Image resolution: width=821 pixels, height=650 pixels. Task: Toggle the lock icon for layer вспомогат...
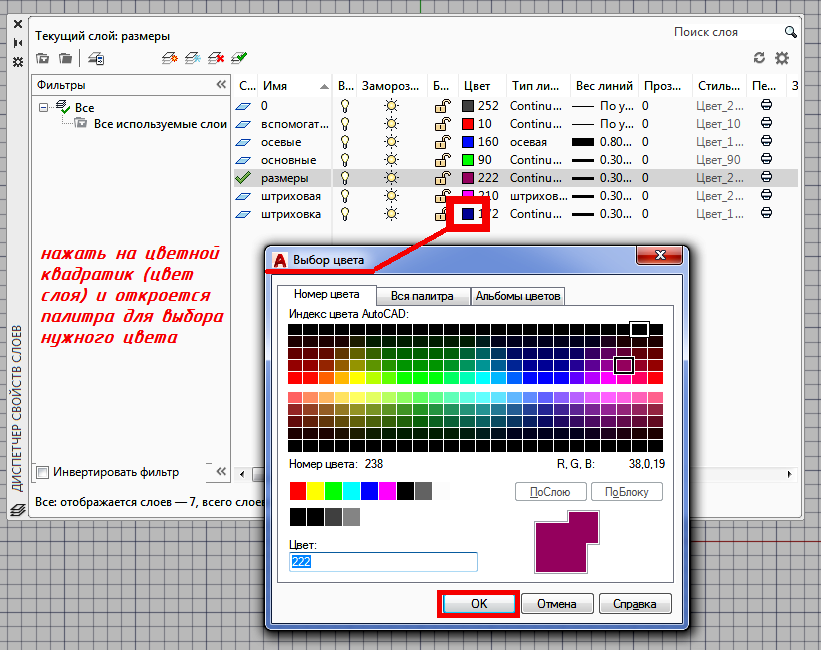coord(440,124)
